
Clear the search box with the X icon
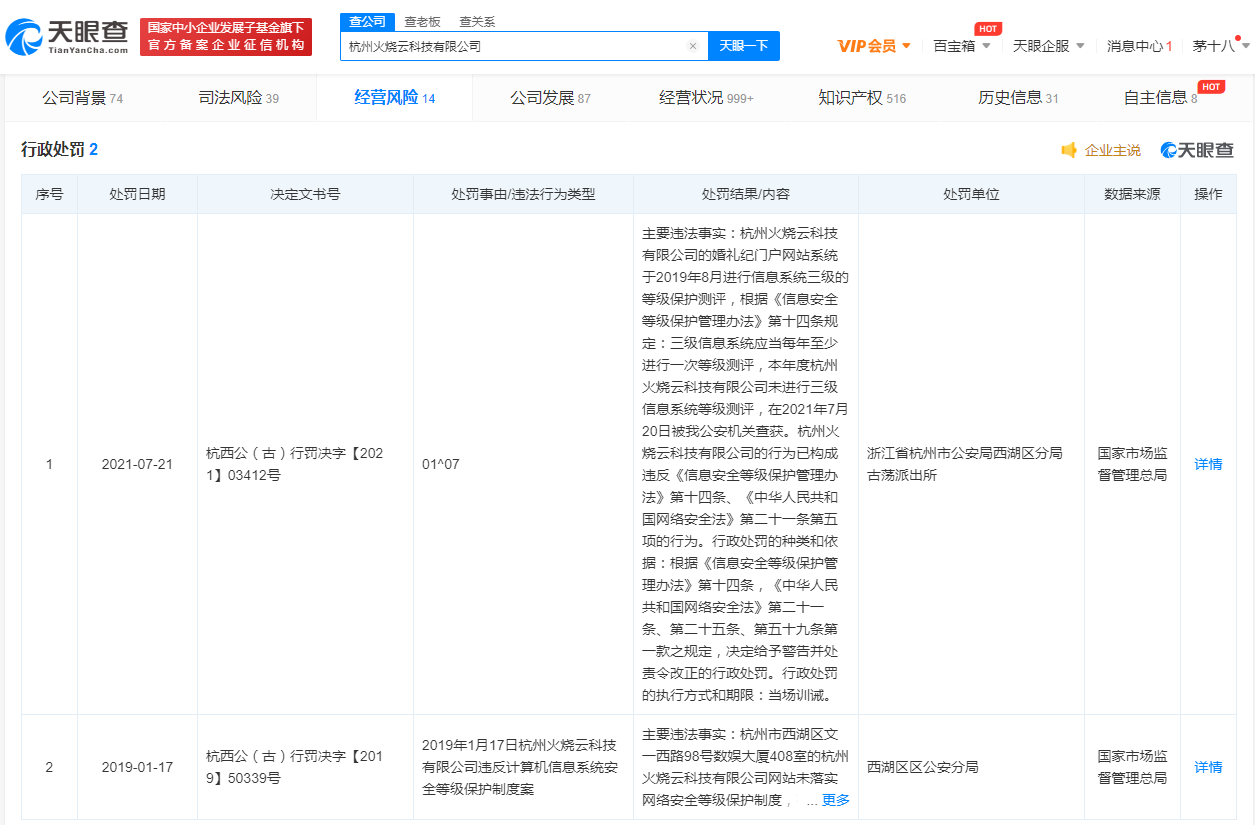[692, 46]
